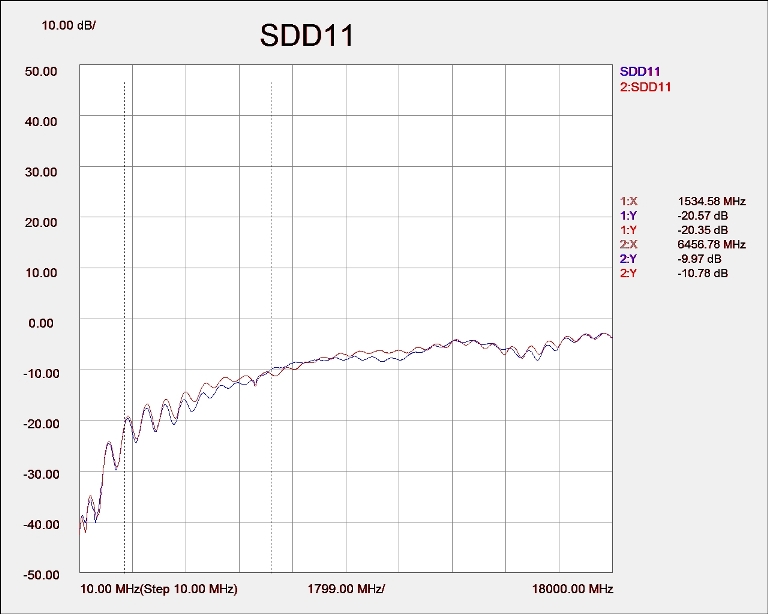Click the 2:X marker label
This screenshot has height=614, width=768.
(629, 244)
